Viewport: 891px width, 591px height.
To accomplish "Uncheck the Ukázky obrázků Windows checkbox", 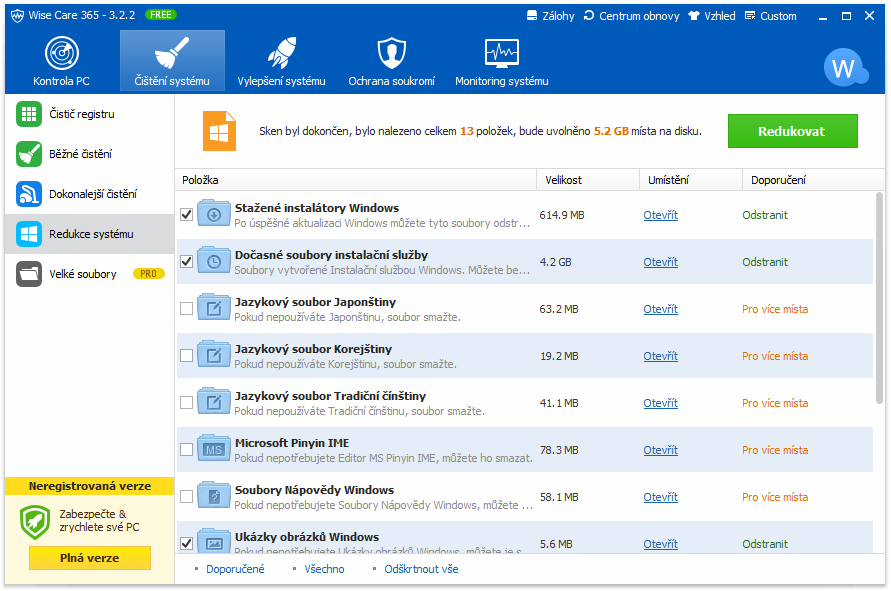I will tap(186, 544).
